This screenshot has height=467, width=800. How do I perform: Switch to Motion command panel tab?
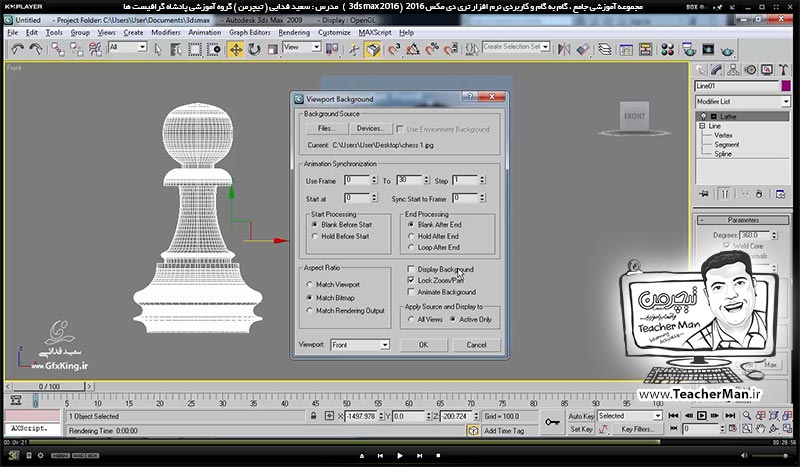coord(751,70)
